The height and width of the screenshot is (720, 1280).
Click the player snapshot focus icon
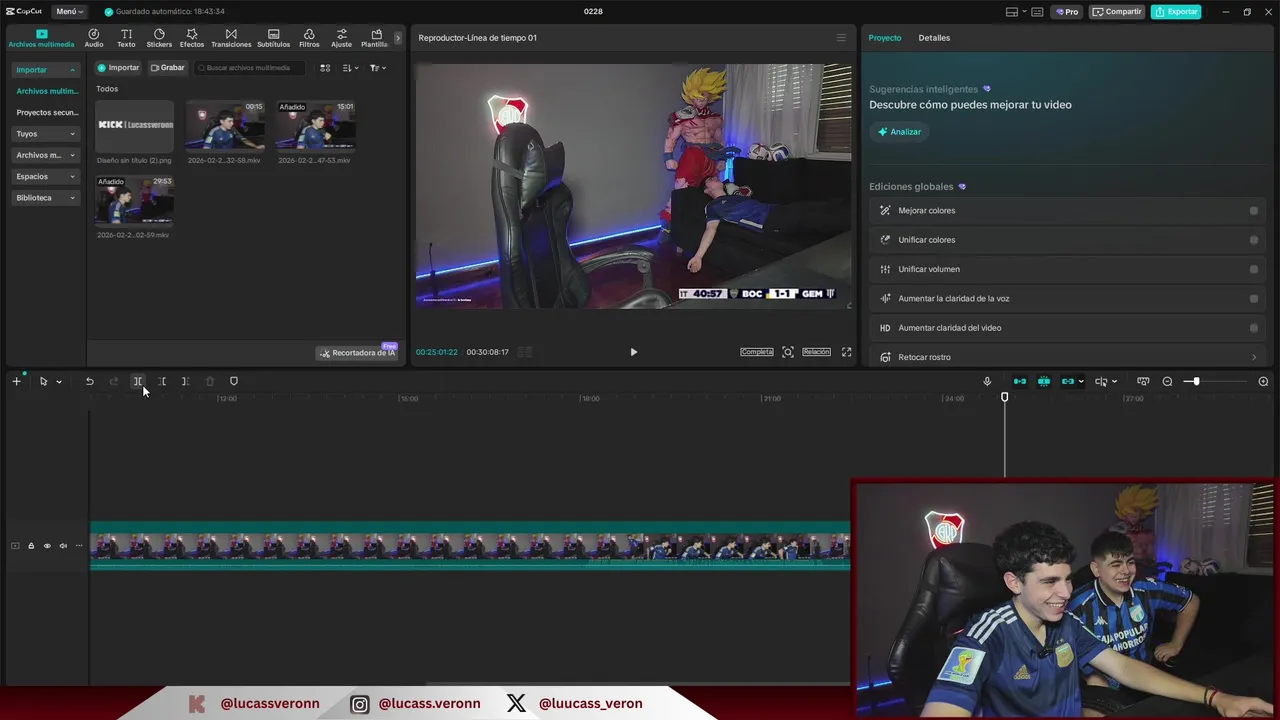(788, 352)
